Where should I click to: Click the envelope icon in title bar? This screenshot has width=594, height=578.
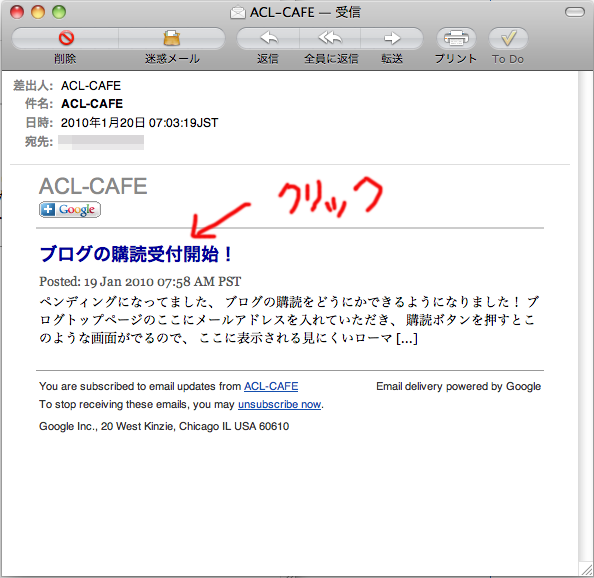coord(238,13)
